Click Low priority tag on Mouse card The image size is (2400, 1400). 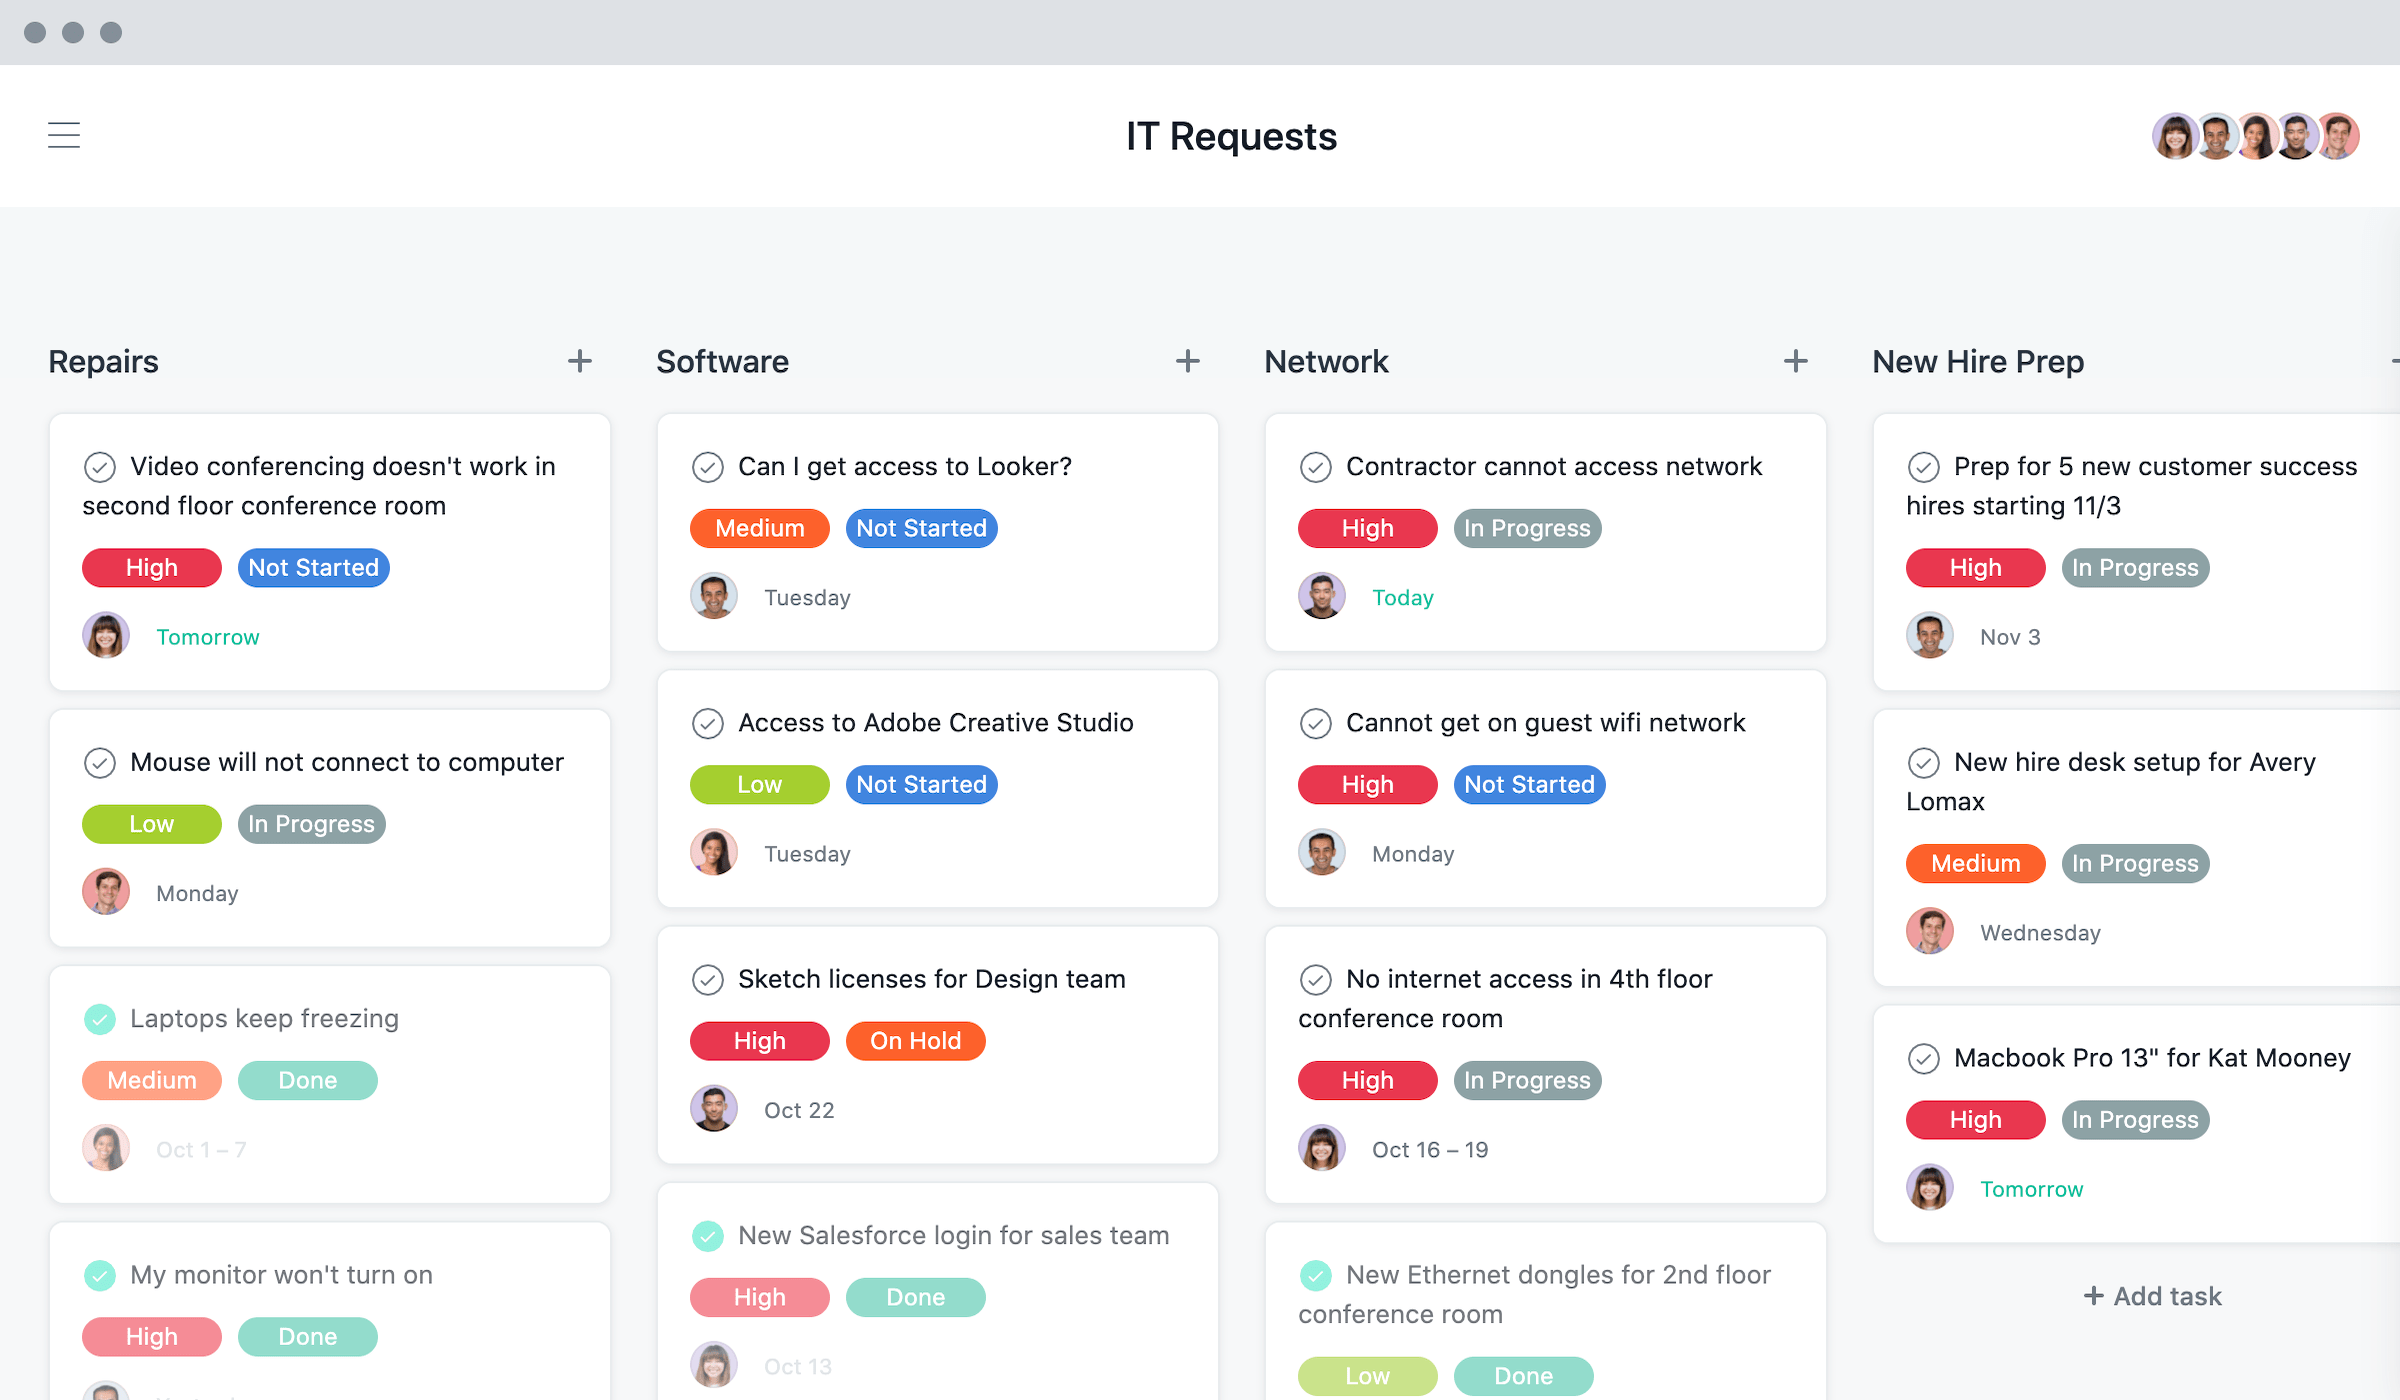pos(152,823)
